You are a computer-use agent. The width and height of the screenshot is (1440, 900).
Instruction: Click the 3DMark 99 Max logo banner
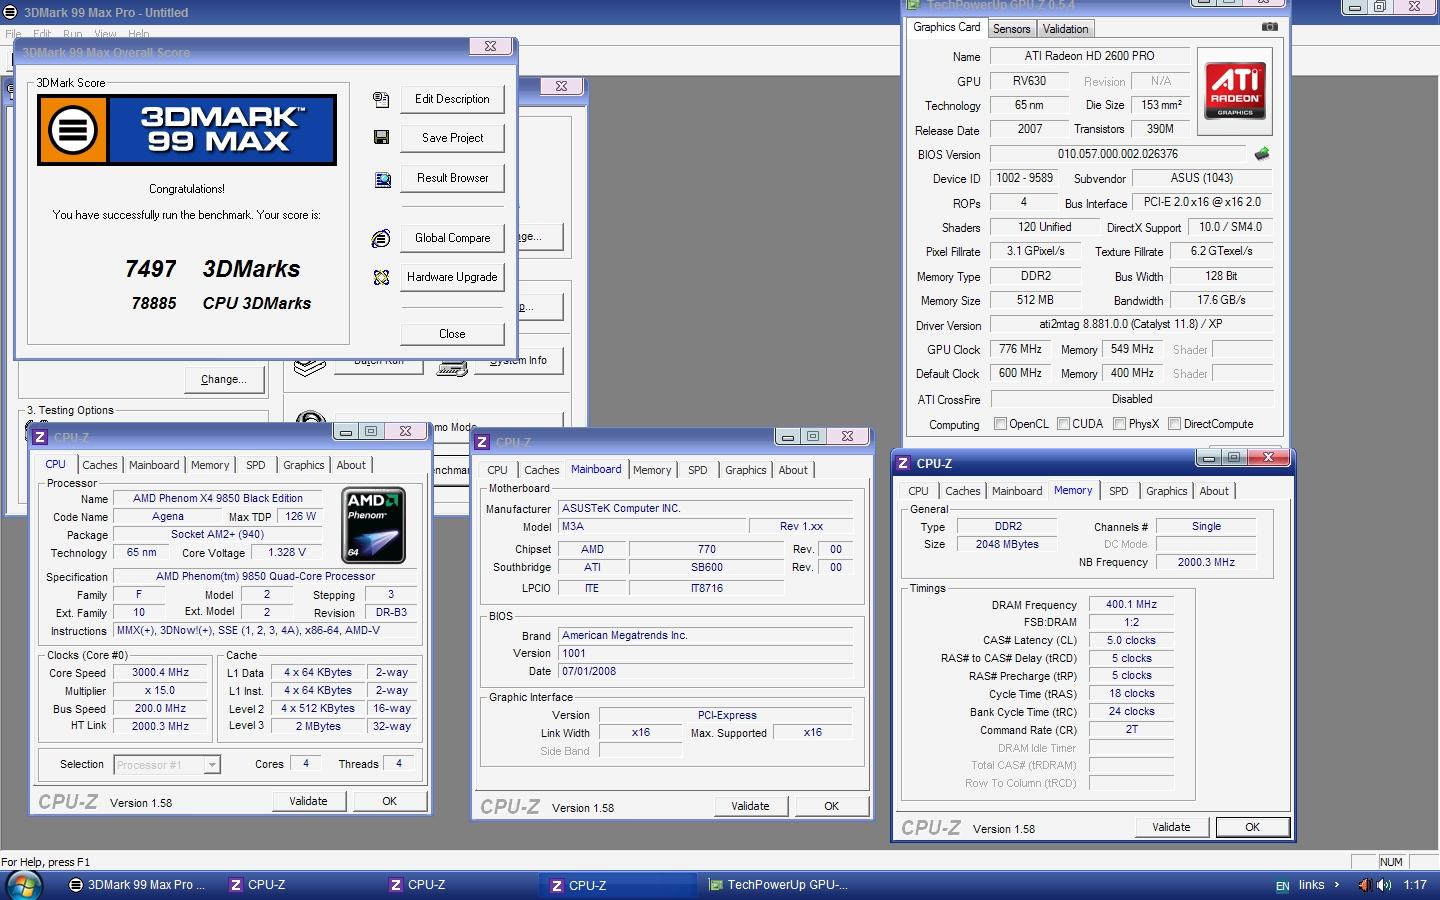187,130
